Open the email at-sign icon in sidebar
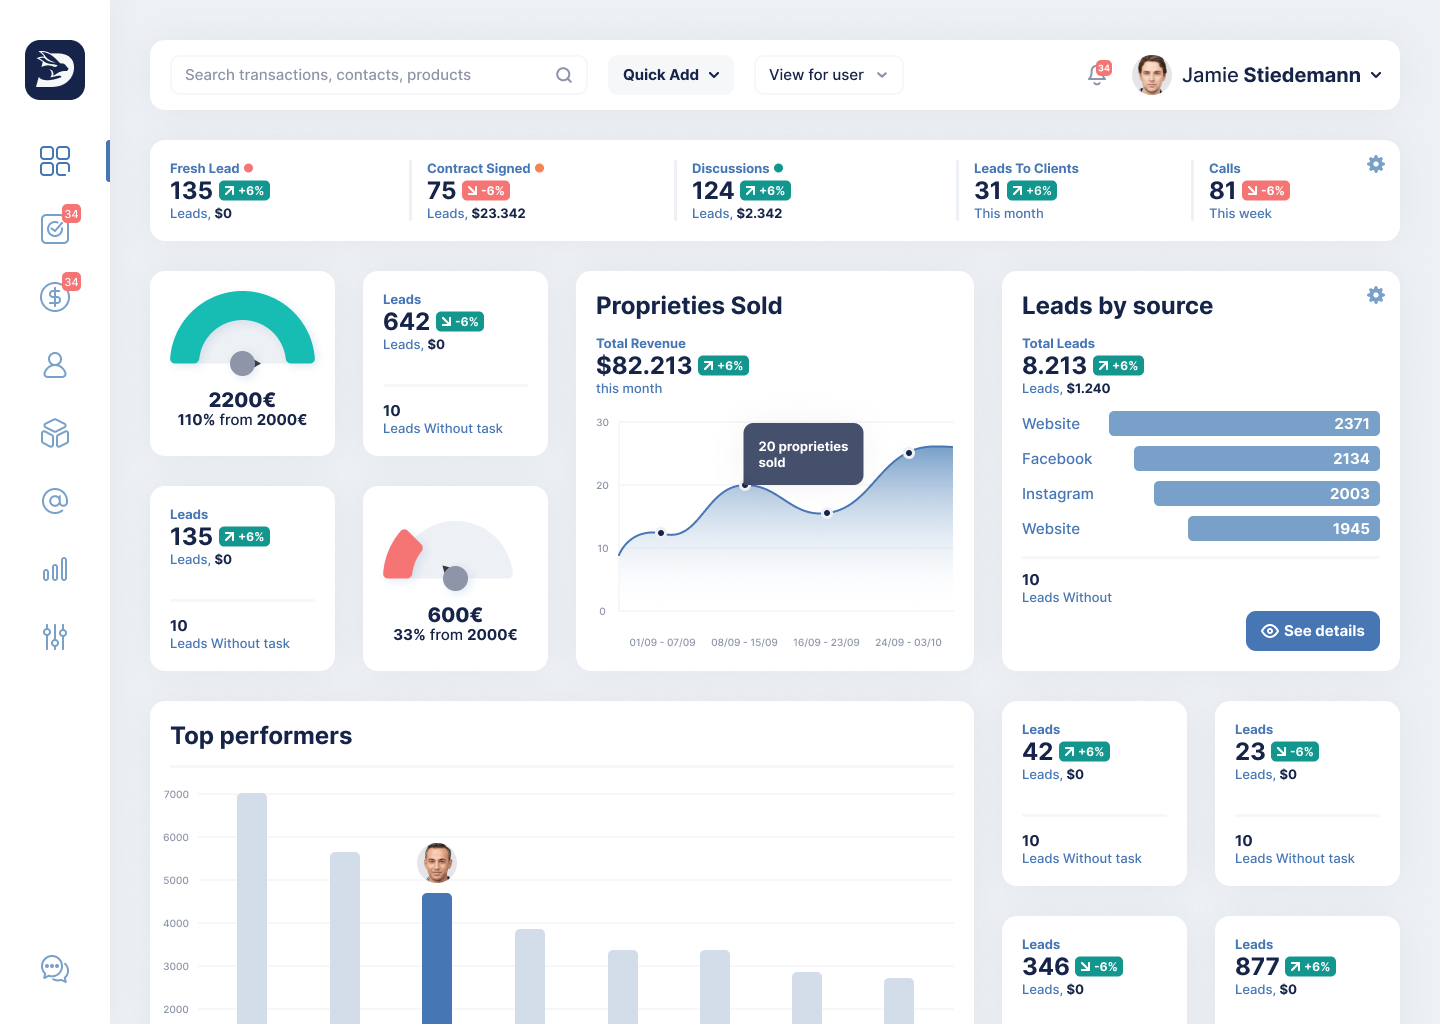This screenshot has width=1440, height=1024. (x=55, y=501)
